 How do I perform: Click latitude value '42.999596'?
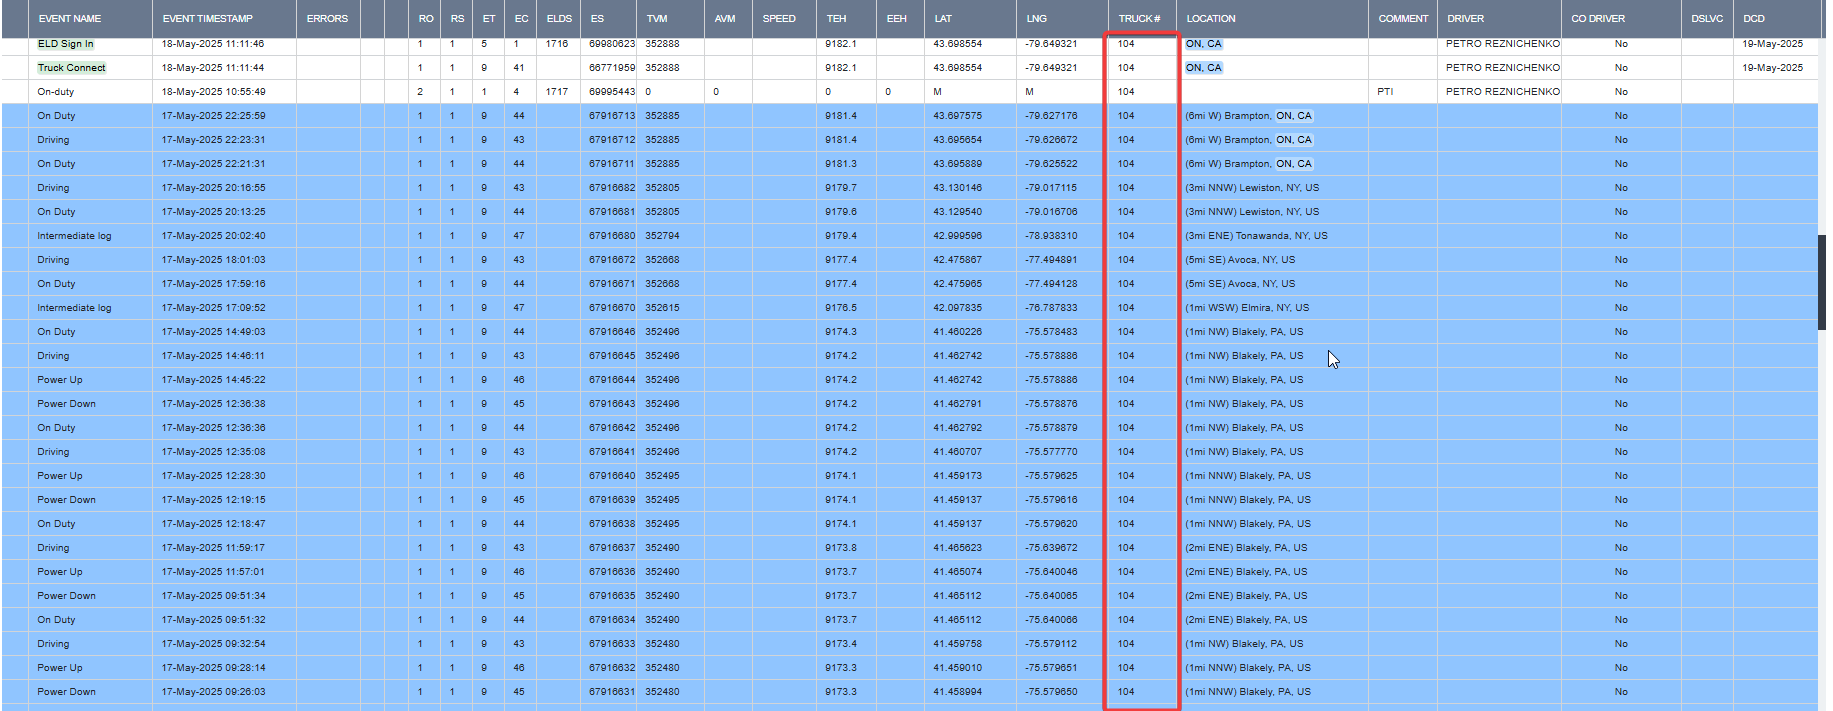(957, 236)
